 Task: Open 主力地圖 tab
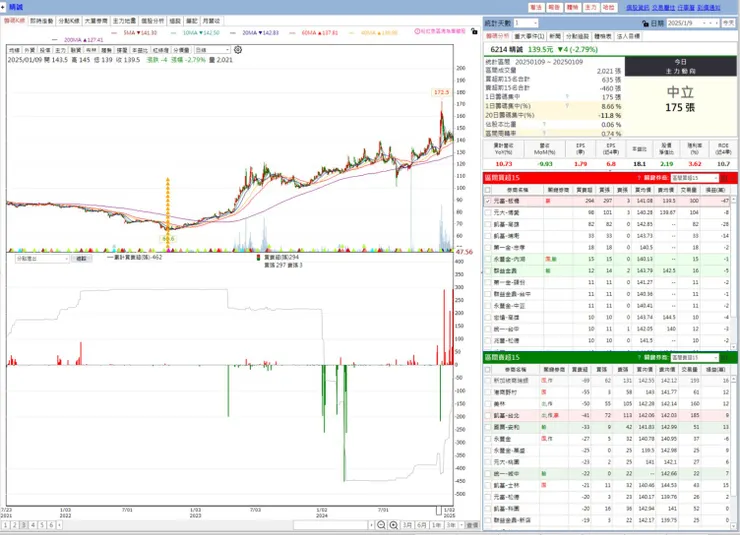(124, 21)
